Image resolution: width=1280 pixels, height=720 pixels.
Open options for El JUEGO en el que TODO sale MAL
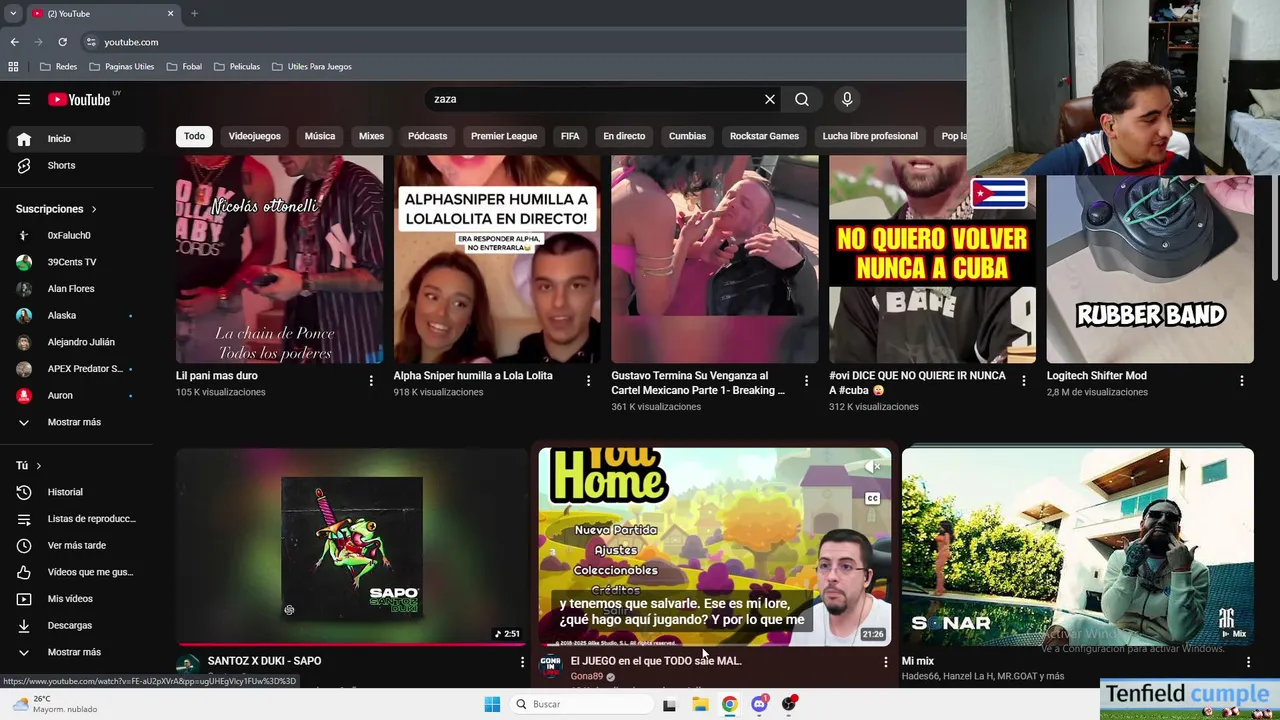pyautogui.click(x=885, y=662)
